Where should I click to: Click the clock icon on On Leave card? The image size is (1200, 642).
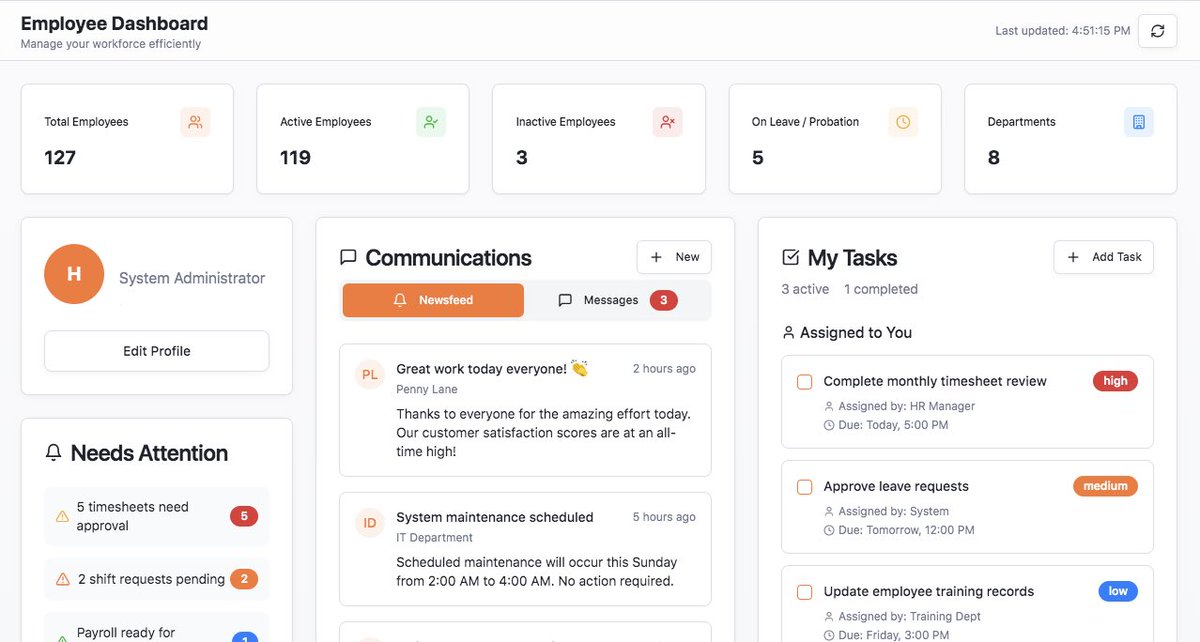903,121
